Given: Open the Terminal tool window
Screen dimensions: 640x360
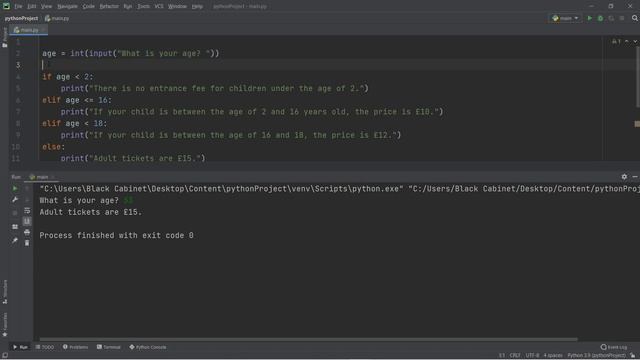Looking at the screenshot, I should point(109,347).
